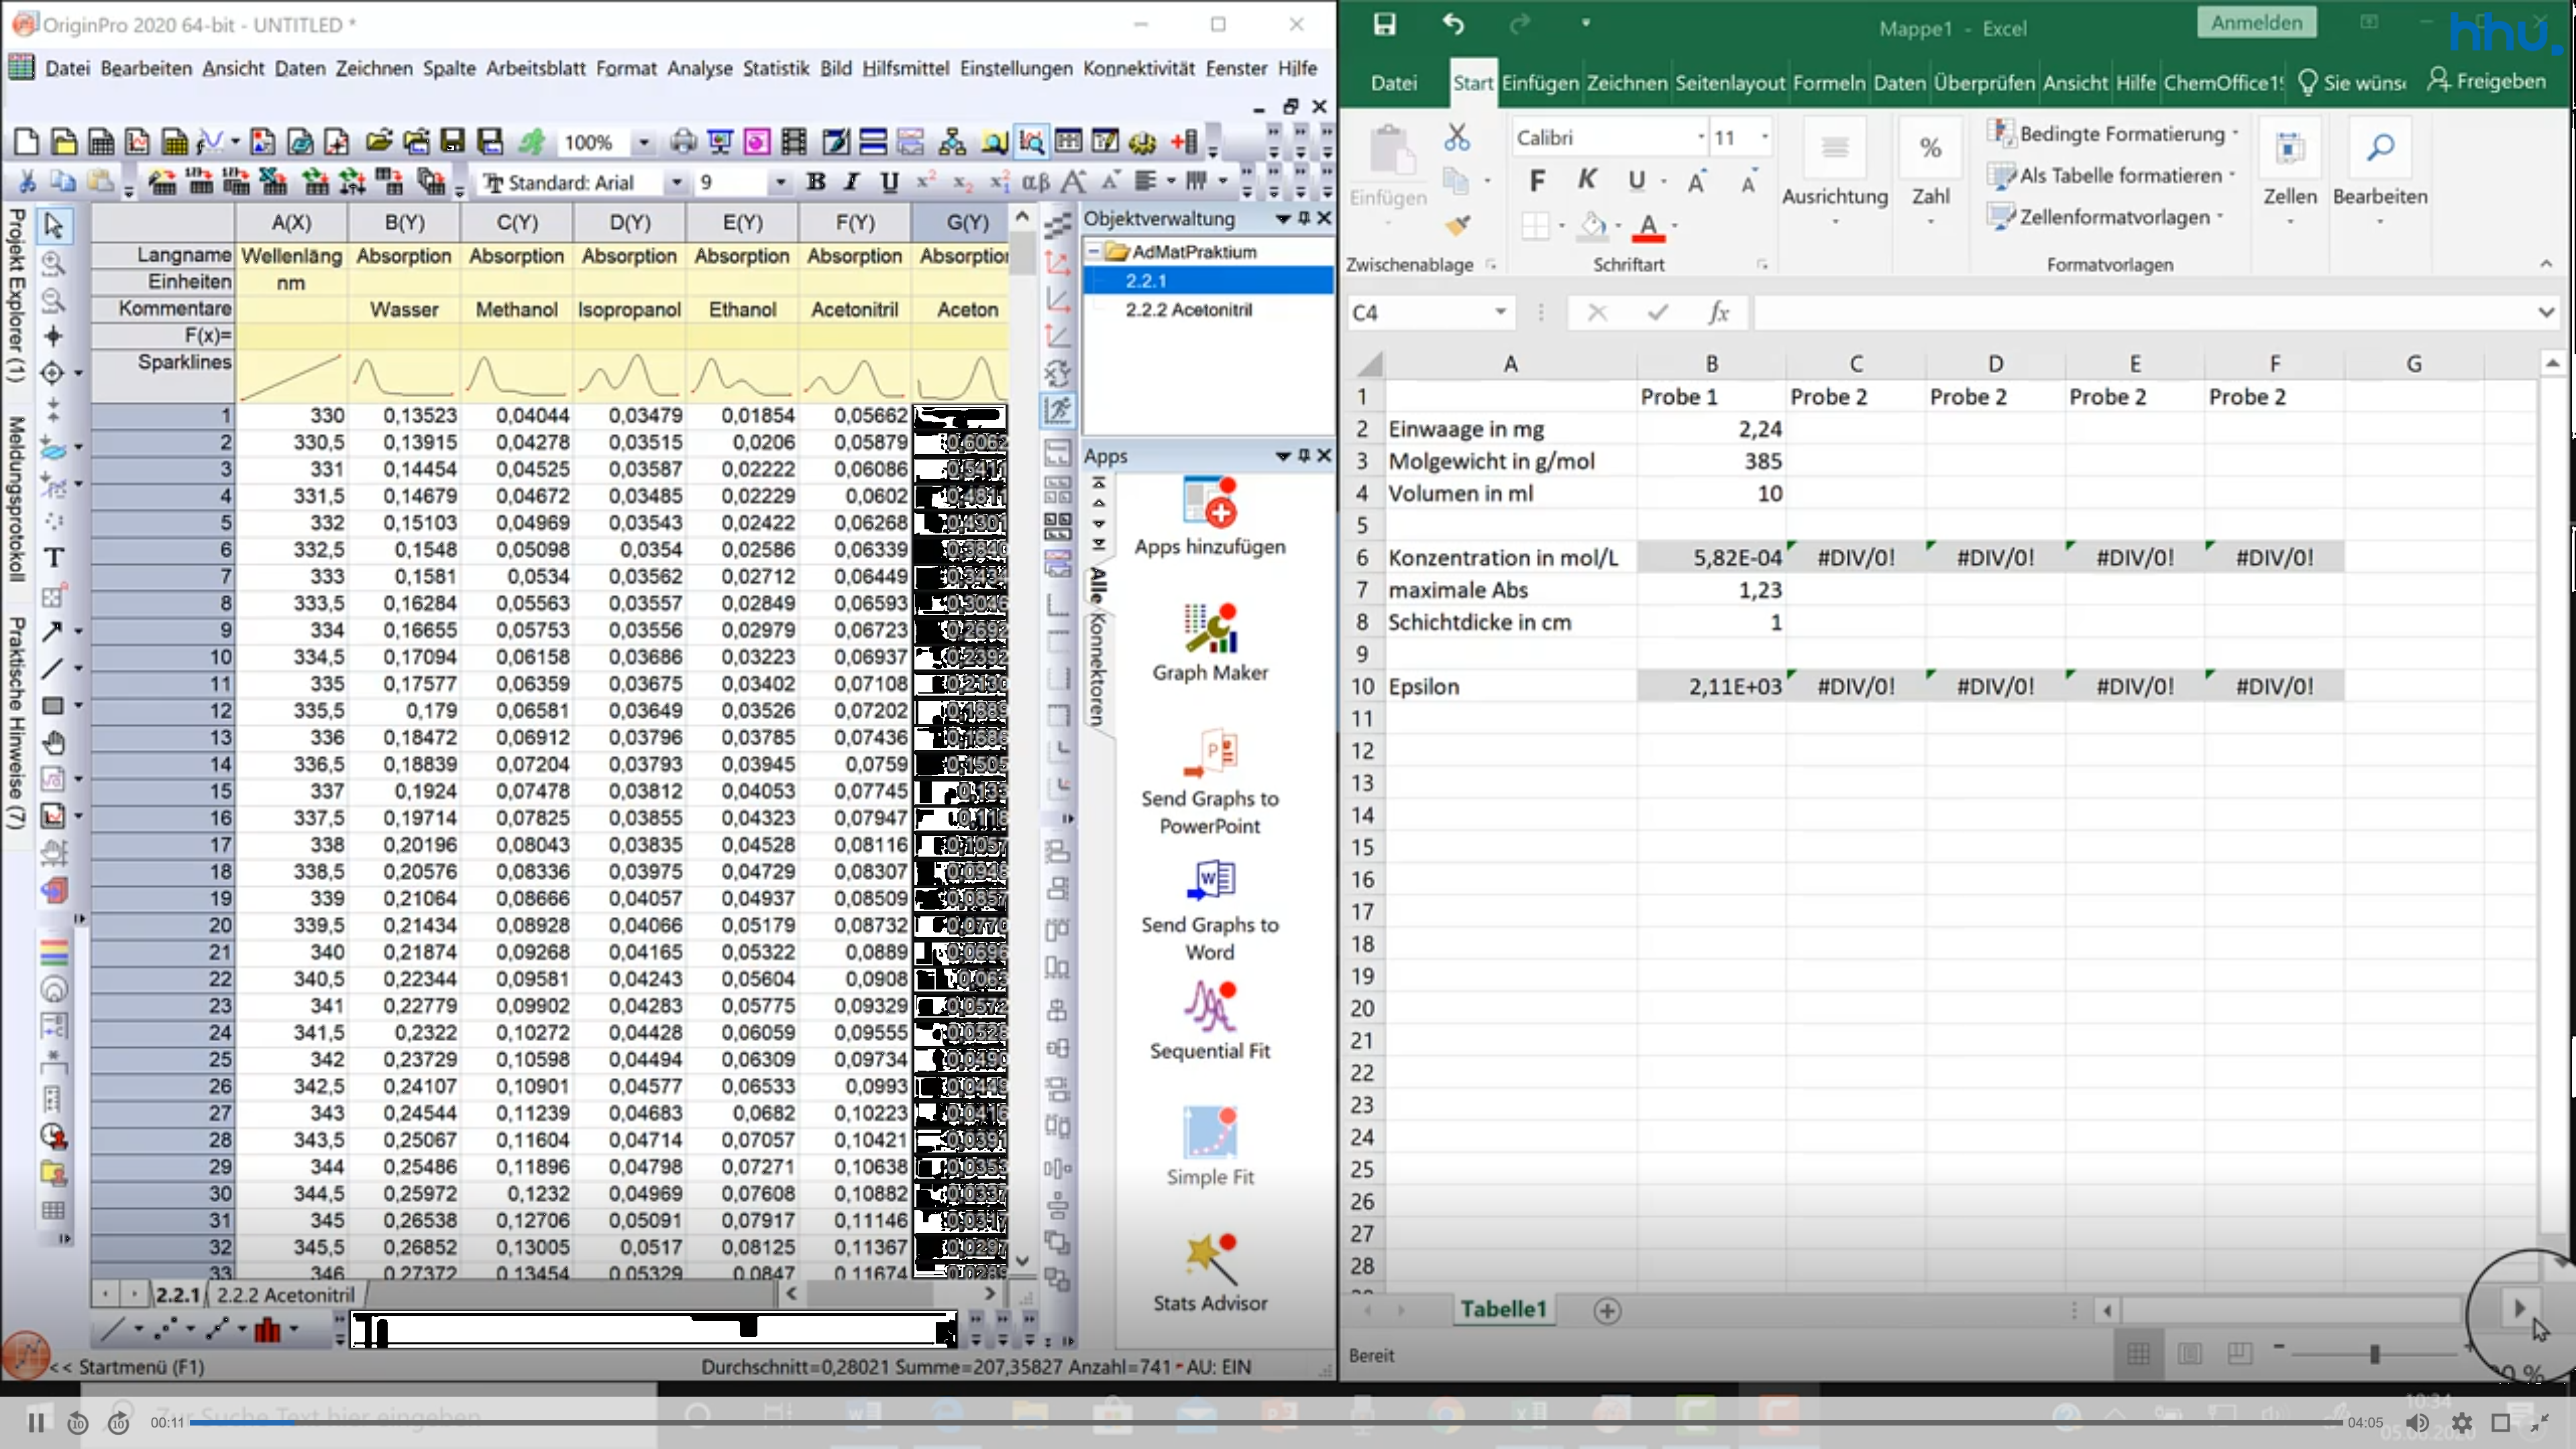This screenshot has height=1449, width=2576.
Task: Open the Simple Fit app
Action: click(1210, 1146)
